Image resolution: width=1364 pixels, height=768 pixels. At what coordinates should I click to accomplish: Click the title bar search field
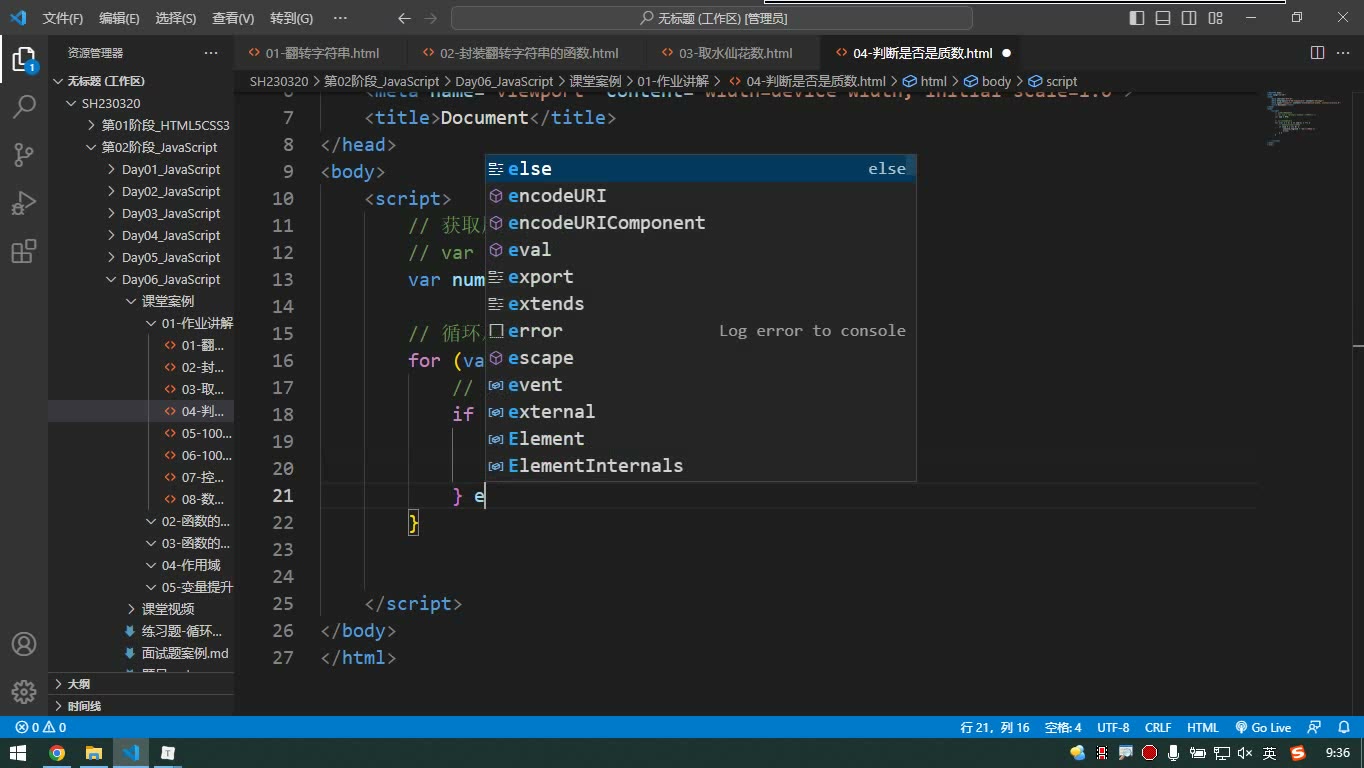click(712, 18)
